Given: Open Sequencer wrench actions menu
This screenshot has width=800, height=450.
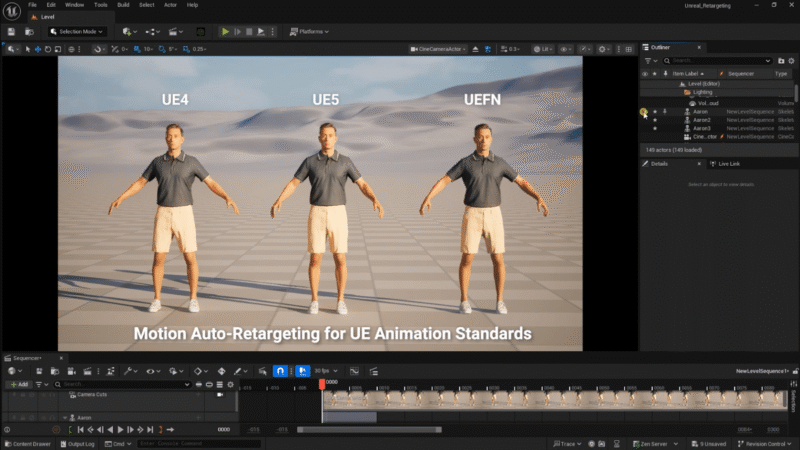Looking at the screenshot, I should [x=131, y=371].
